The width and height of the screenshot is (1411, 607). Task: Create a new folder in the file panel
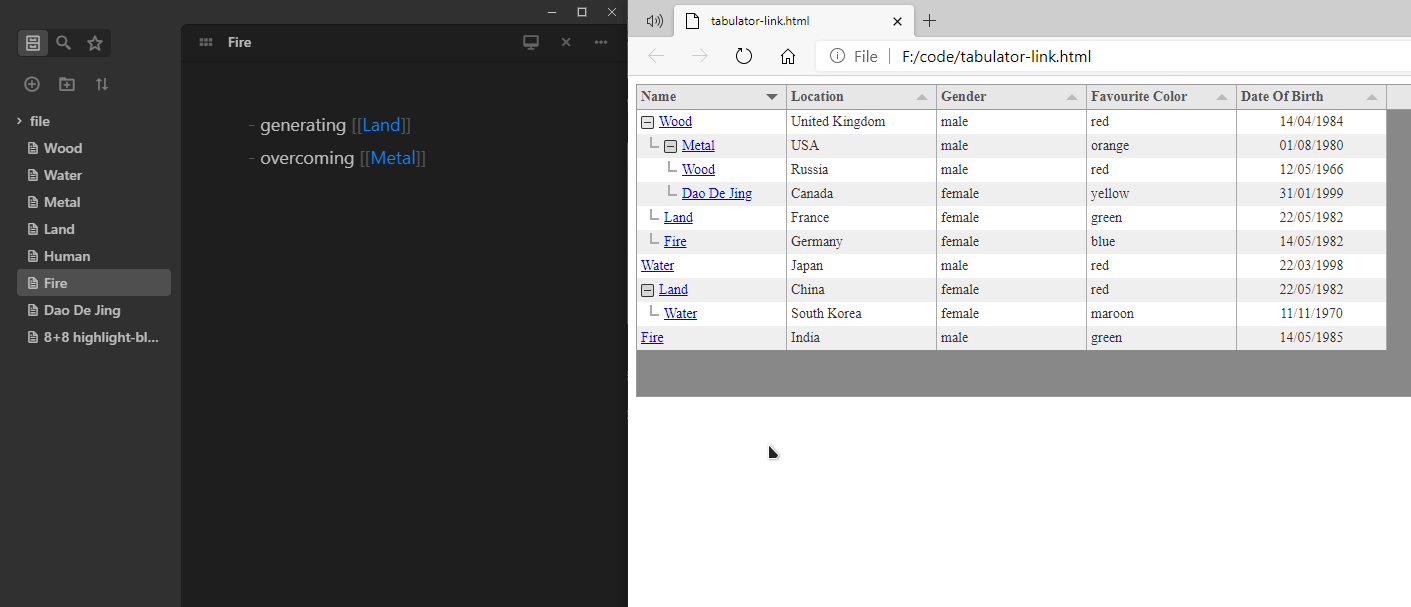66,84
